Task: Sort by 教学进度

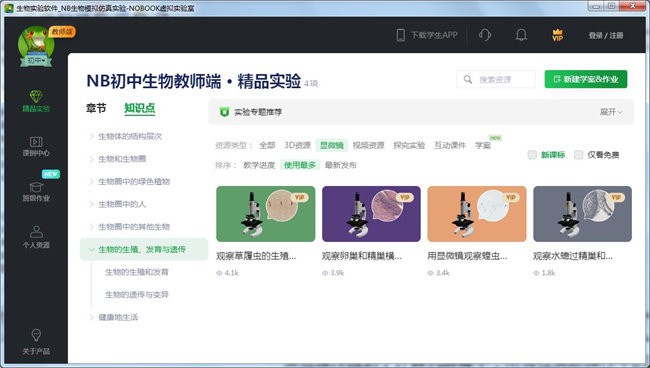Action: coord(259,165)
